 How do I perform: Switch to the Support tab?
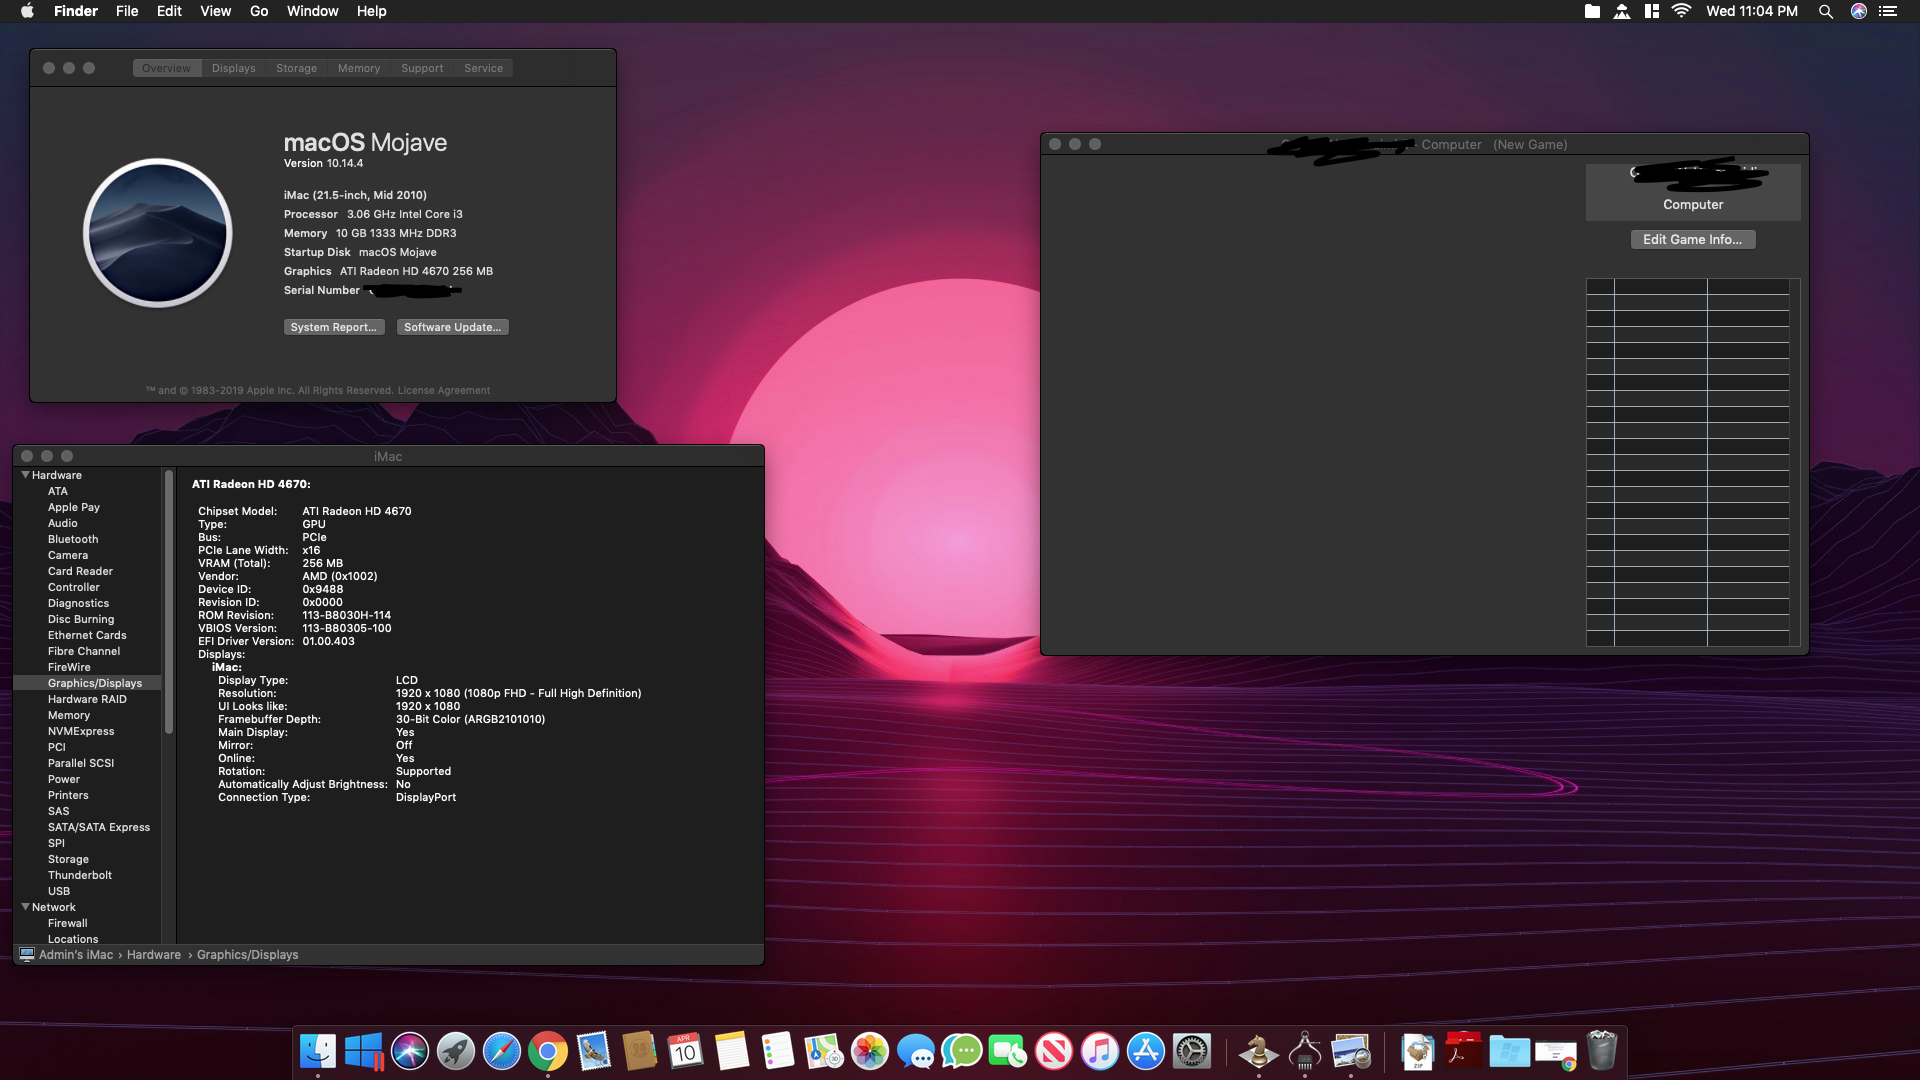click(x=422, y=68)
